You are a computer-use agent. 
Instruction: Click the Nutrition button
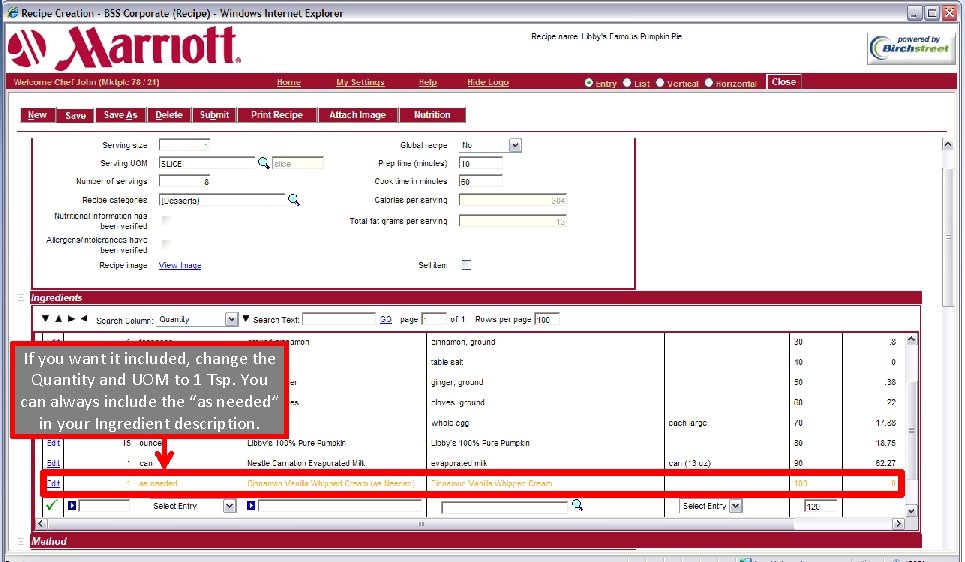coord(432,115)
